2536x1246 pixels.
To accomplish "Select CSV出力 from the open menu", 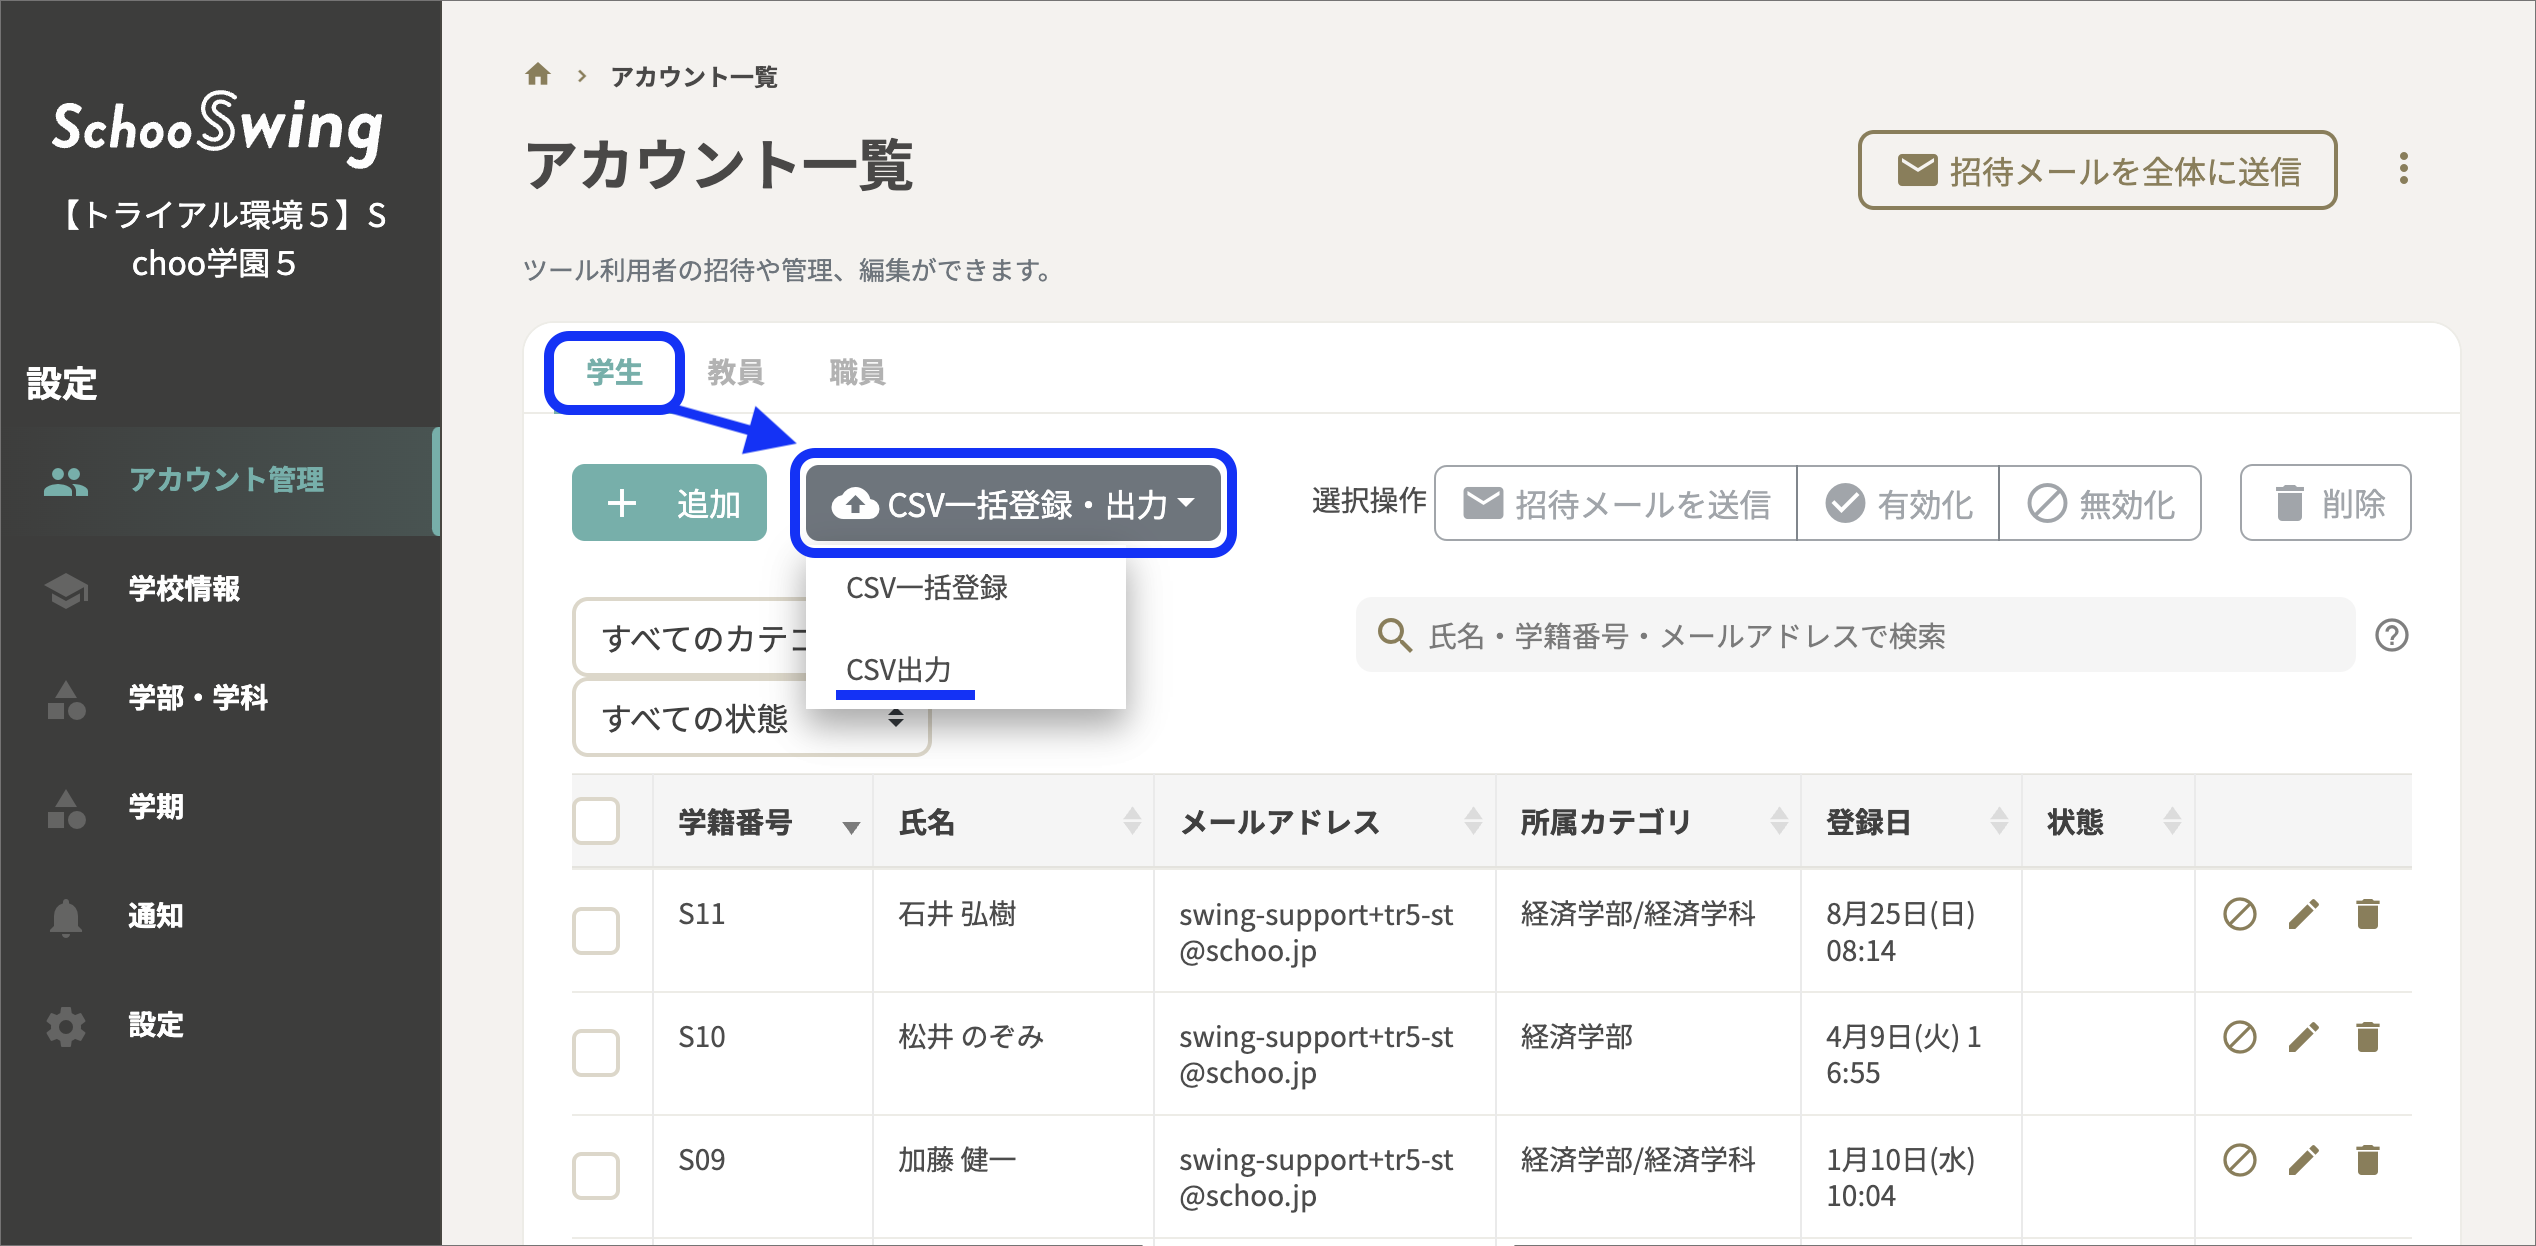I will click(899, 670).
